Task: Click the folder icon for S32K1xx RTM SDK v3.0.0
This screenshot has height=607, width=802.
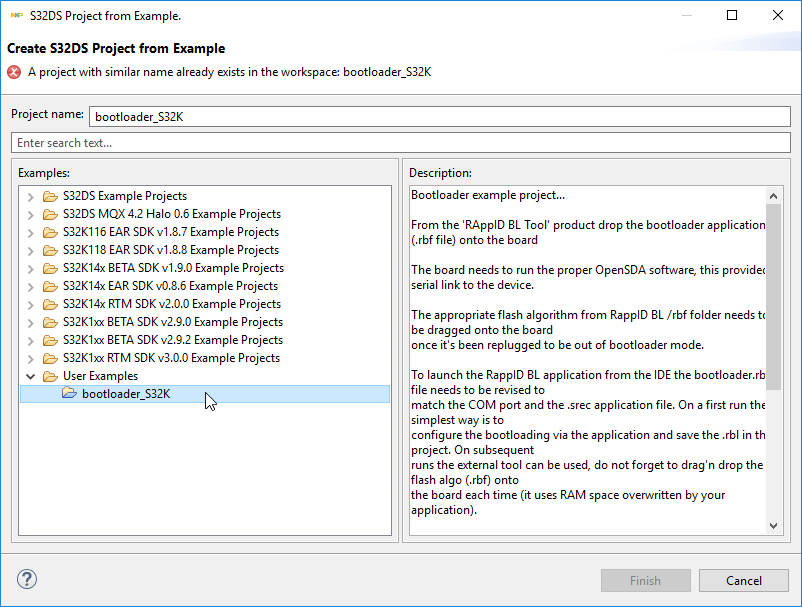Action: [x=50, y=358]
